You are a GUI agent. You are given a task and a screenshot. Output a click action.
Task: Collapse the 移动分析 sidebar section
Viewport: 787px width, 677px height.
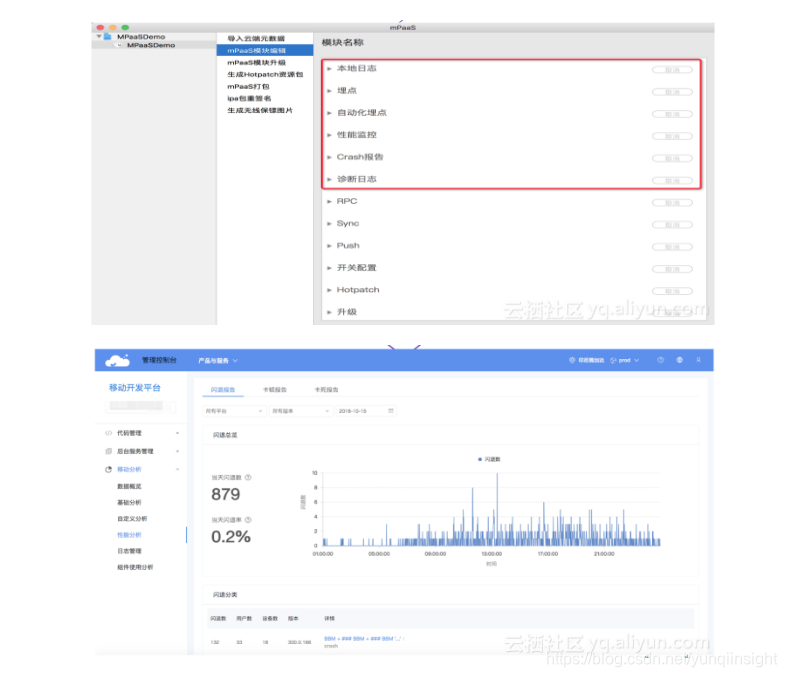pyautogui.click(x=177, y=469)
